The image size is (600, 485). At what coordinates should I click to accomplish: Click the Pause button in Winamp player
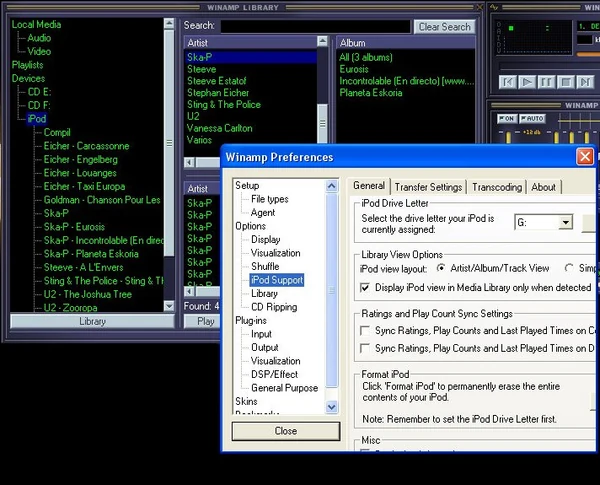546,82
